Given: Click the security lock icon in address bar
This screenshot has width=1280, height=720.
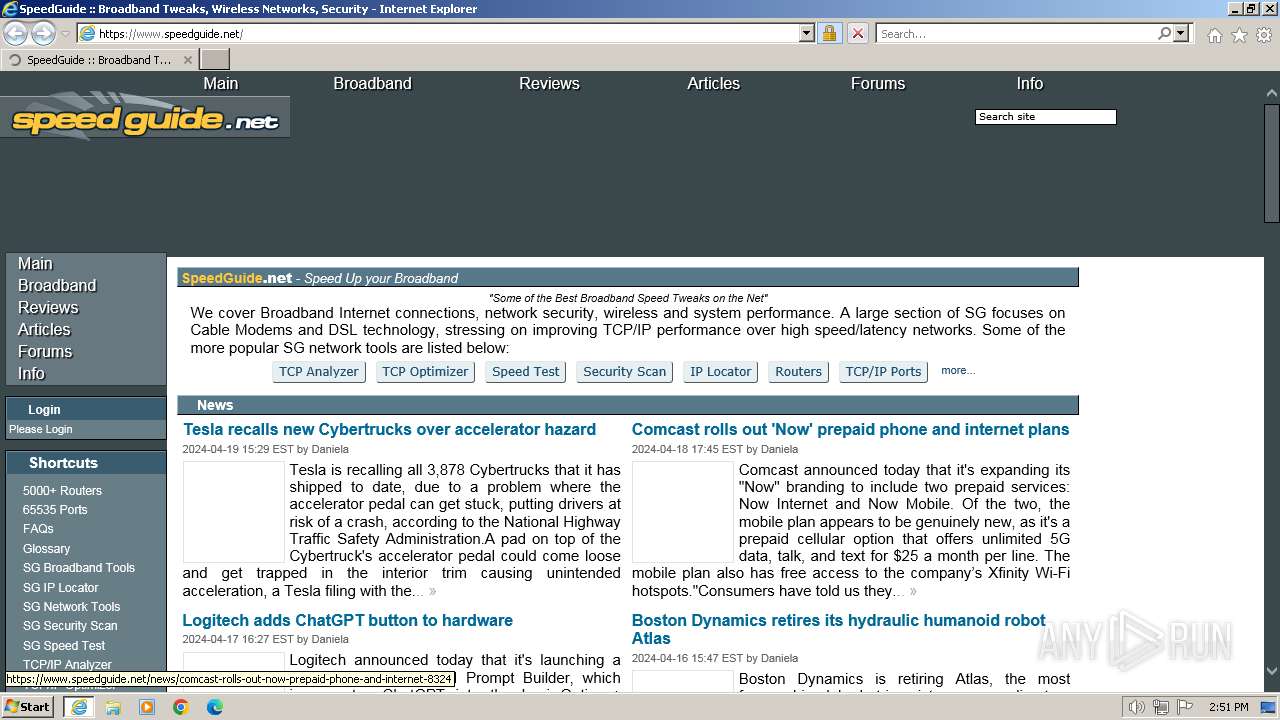Looking at the screenshot, I should coord(829,33).
